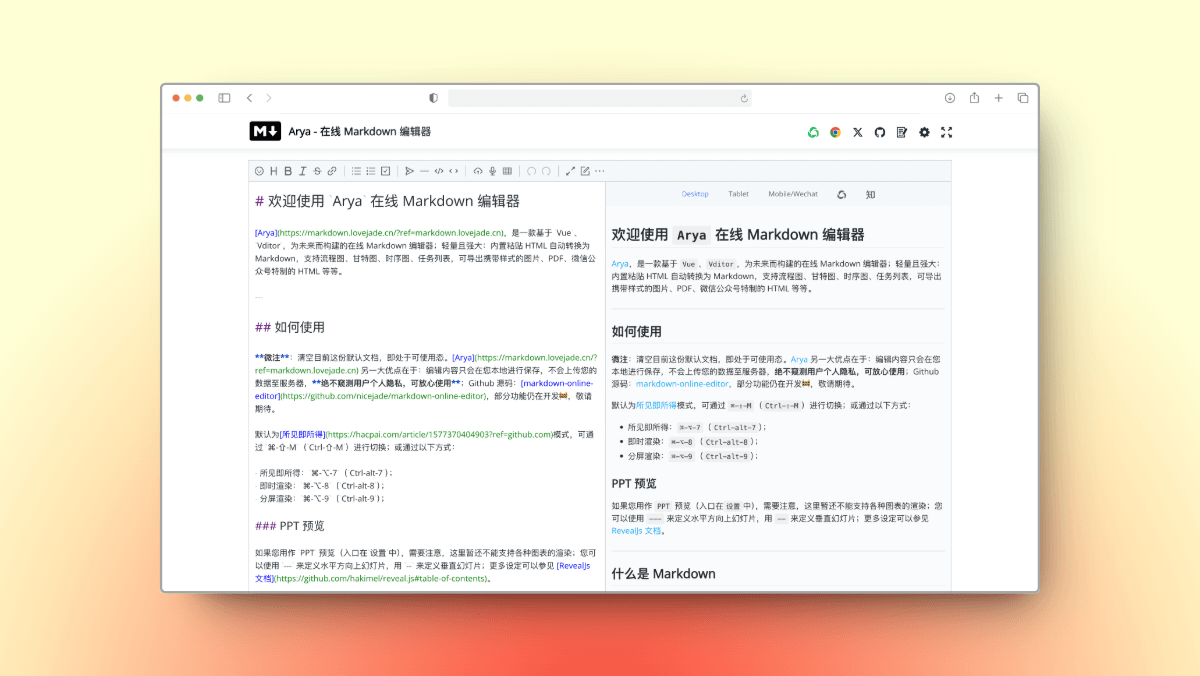Open the code block tool
Viewport: 1200px width, 676px height.
point(437,171)
